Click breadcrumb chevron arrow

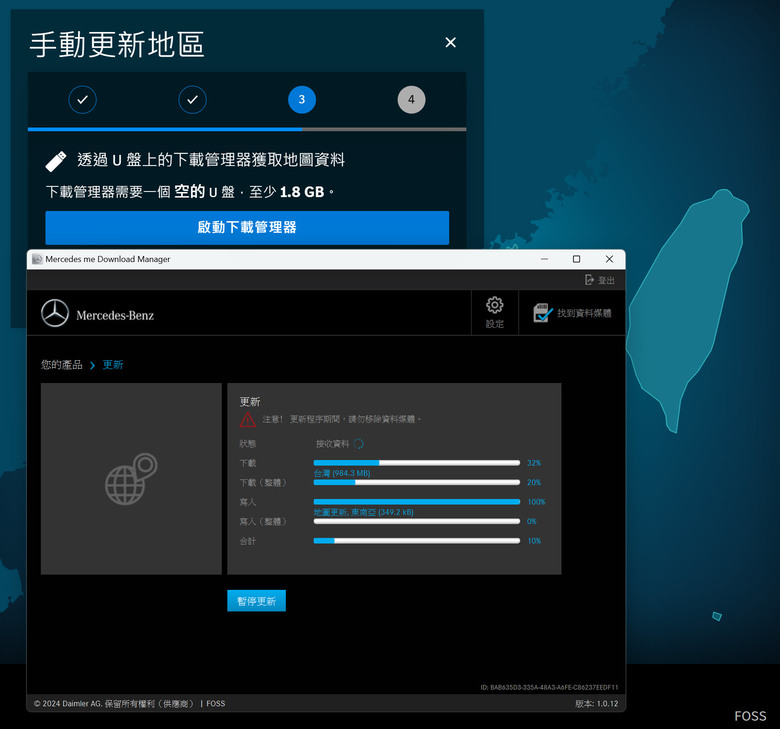[93, 366]
